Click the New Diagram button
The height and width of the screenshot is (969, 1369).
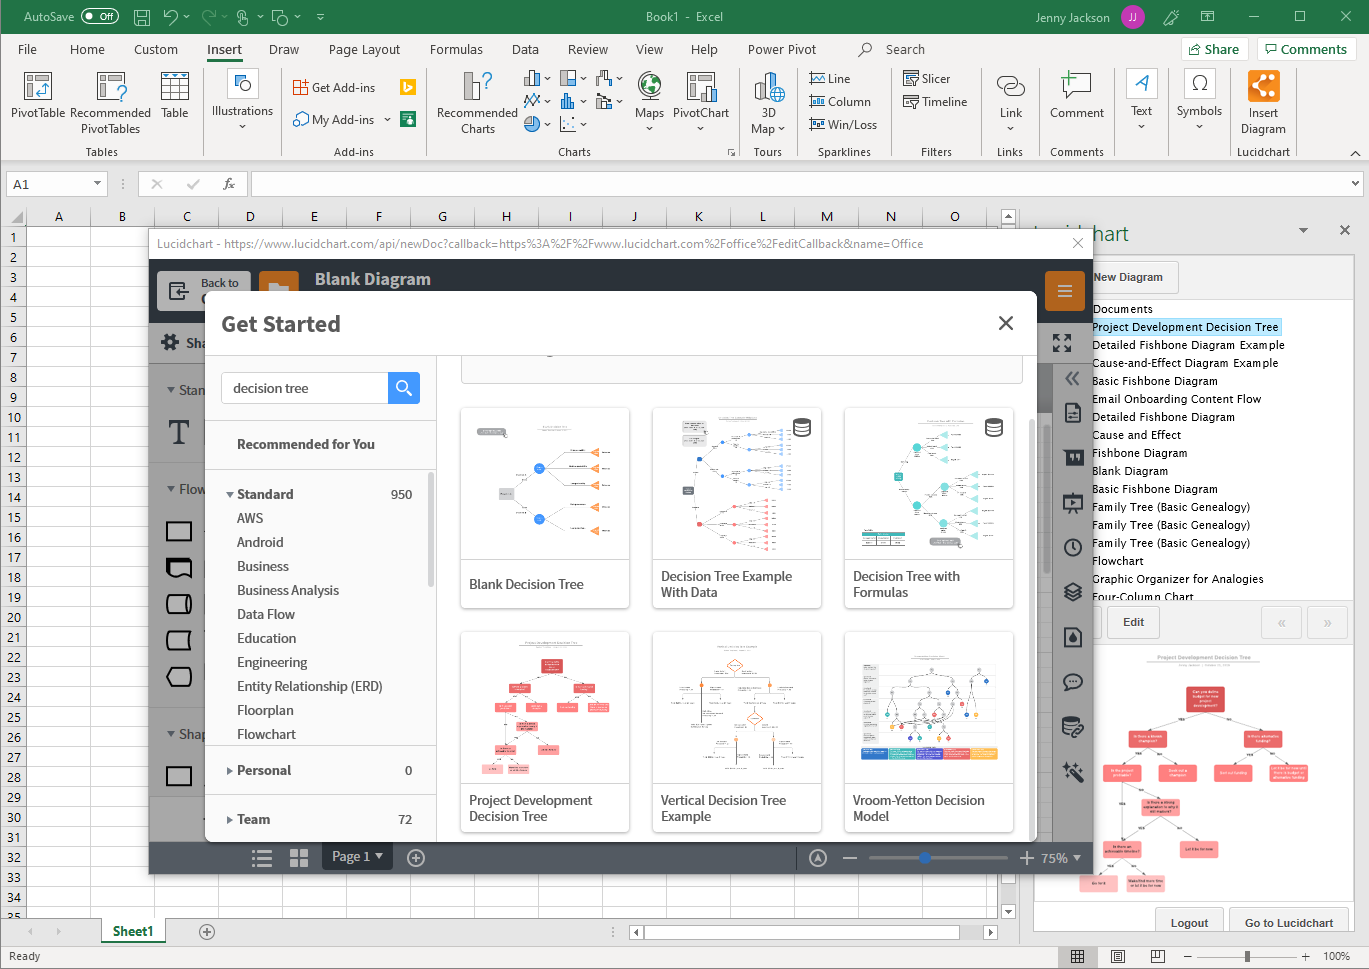click(x=1132, y=277)
